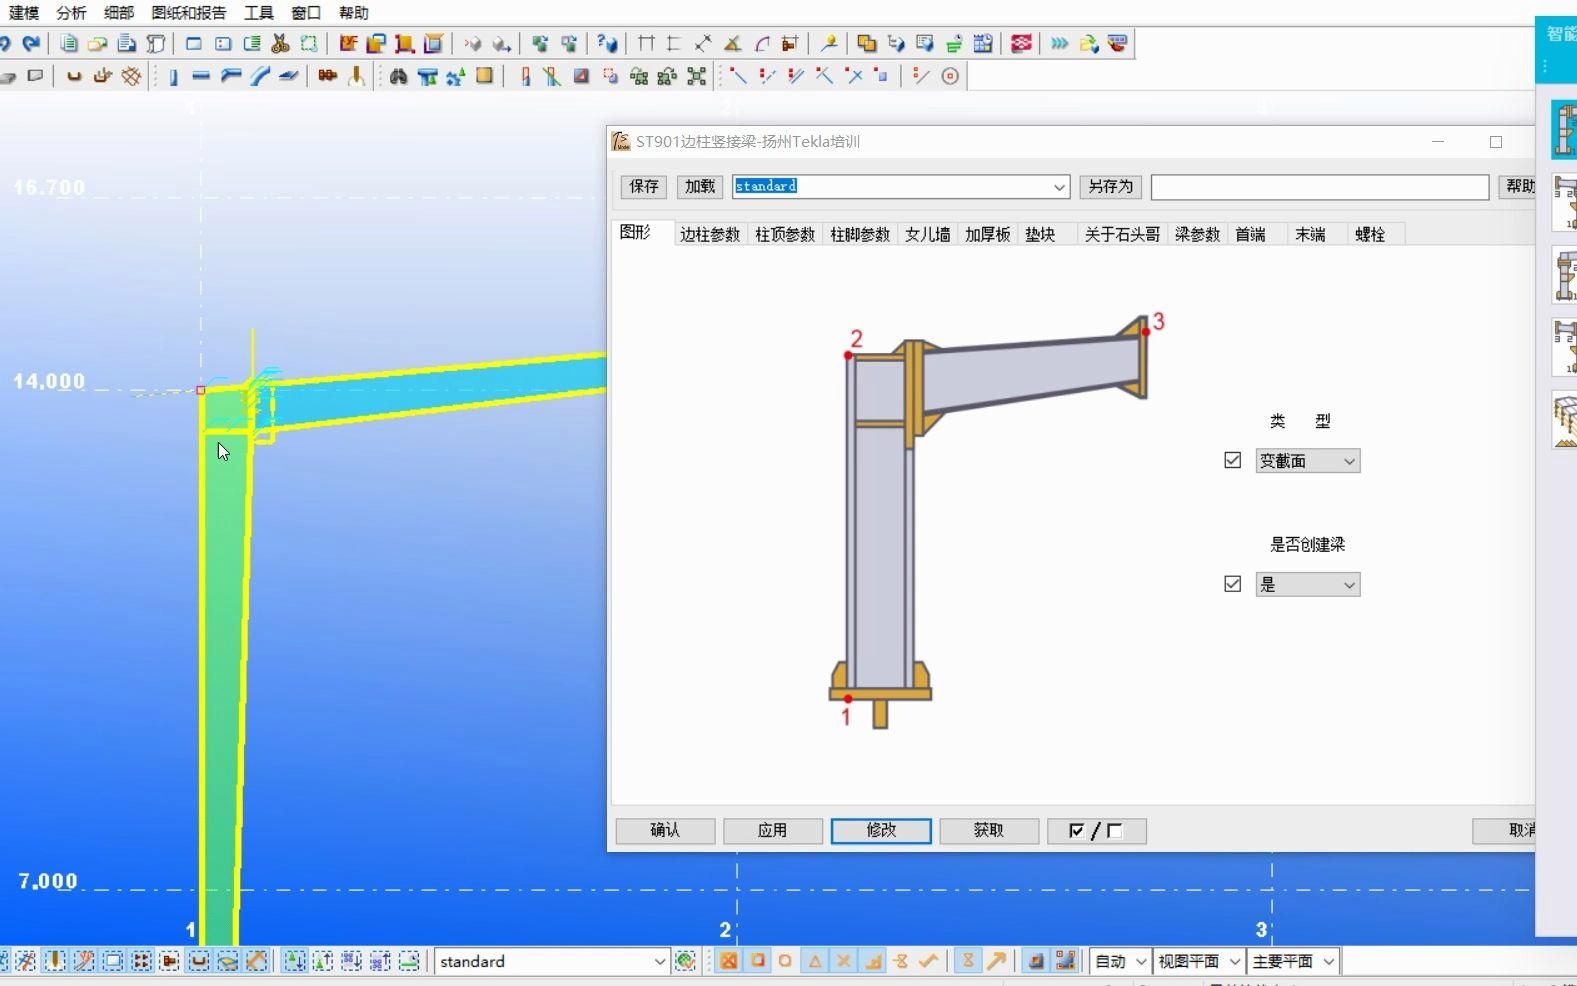Screen dimensions: 1577x986
Task: Click the toggle all checkboxes button
Action: 1096,830
